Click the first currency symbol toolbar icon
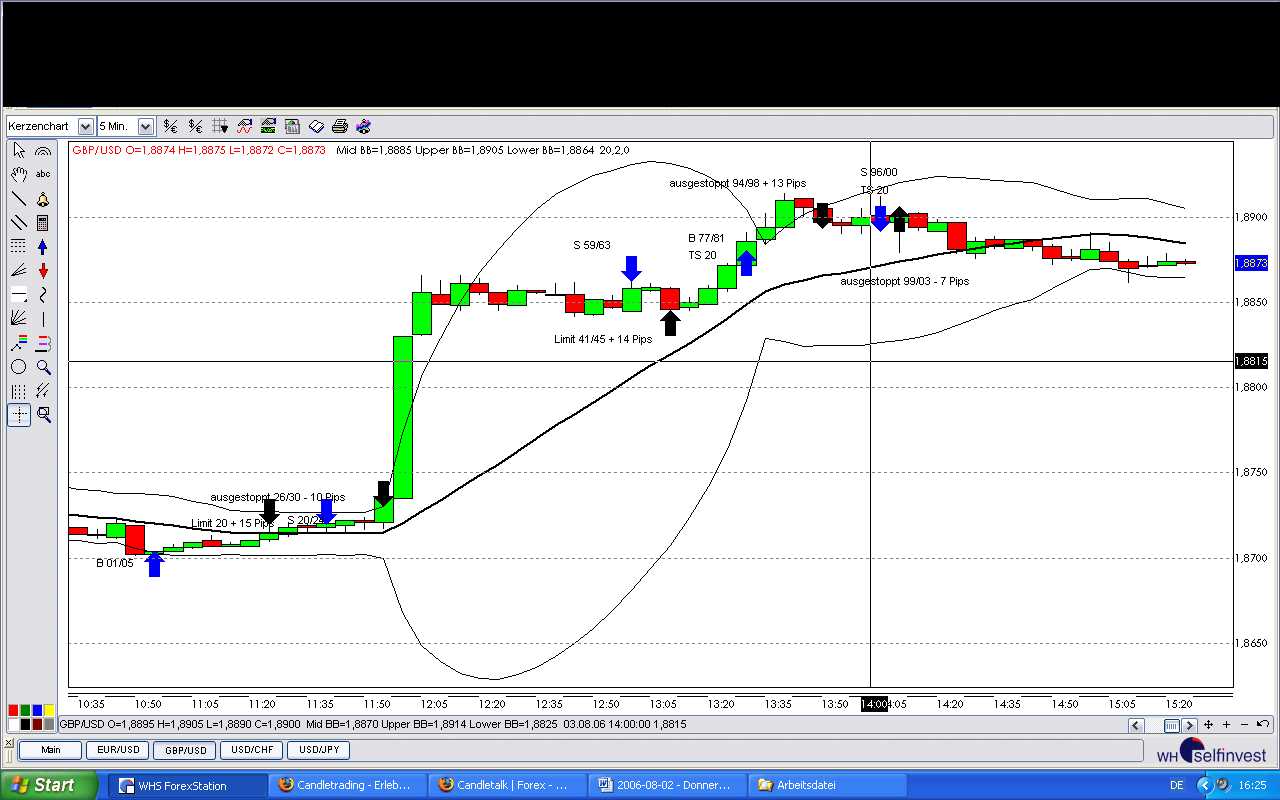The height and width of the screenshot is (800, 1280). (171, 126)
